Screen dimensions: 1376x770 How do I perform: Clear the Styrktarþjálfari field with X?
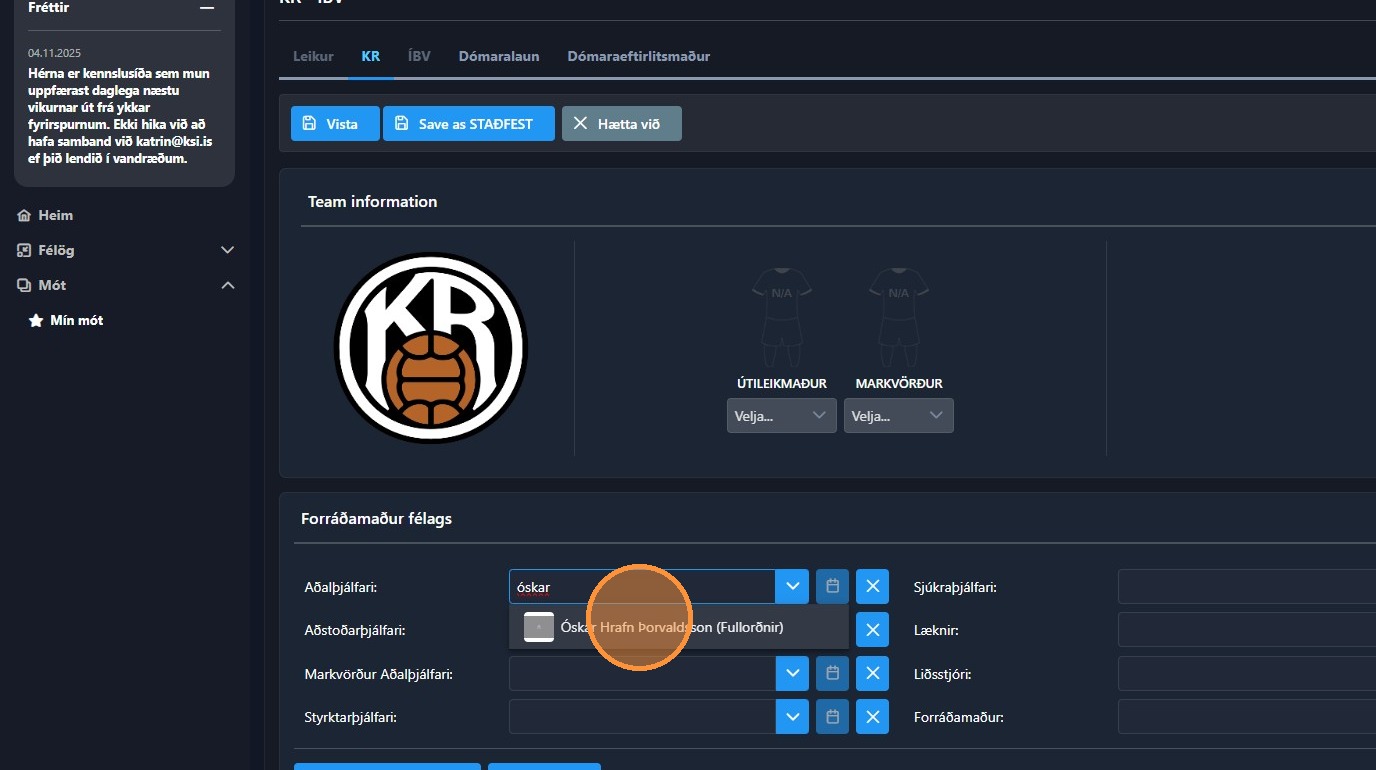click(872, 717)
